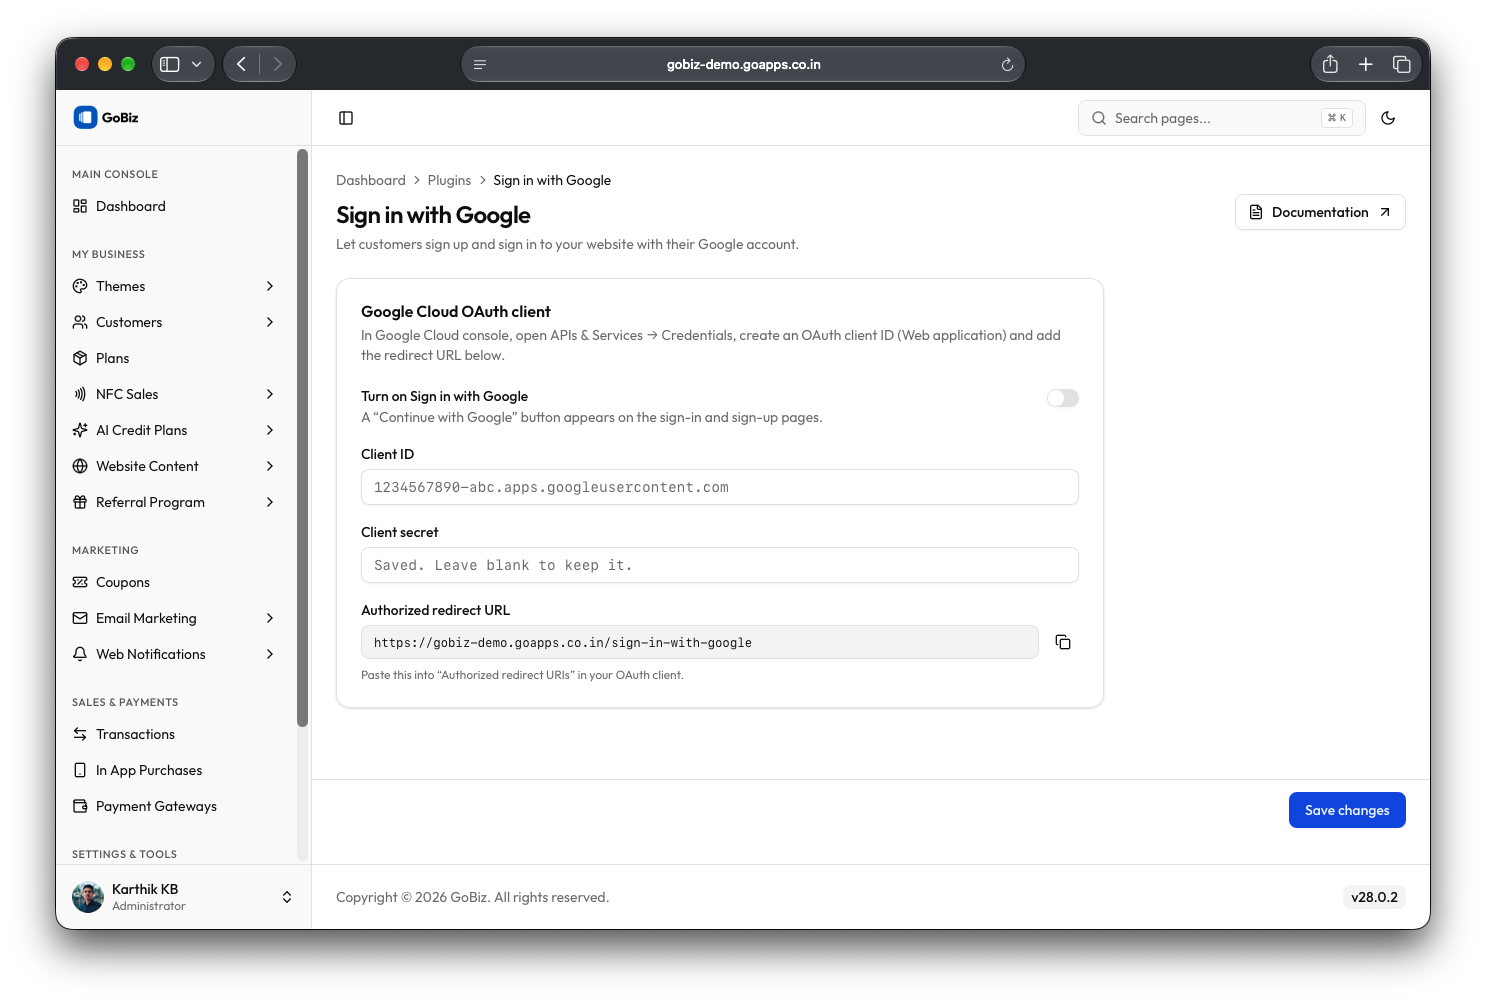The image size is (1486, 1003).
Task: Enable the Sign in with Google switch
Action: [1063, 398]
